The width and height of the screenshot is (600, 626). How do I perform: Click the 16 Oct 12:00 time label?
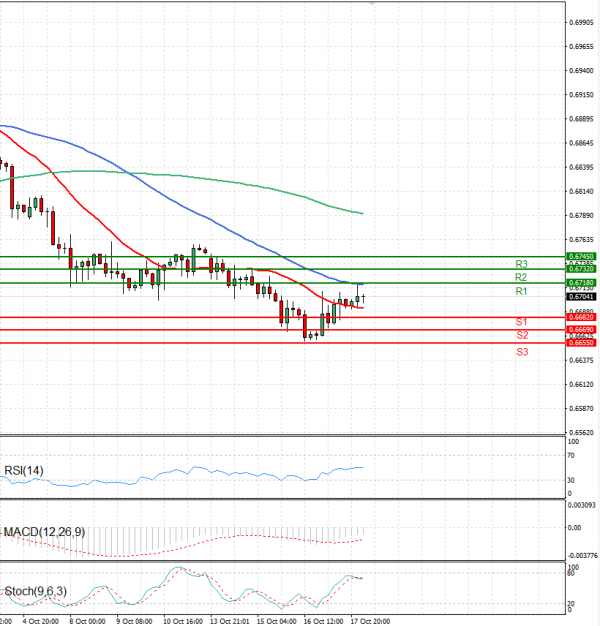[323, 621]
